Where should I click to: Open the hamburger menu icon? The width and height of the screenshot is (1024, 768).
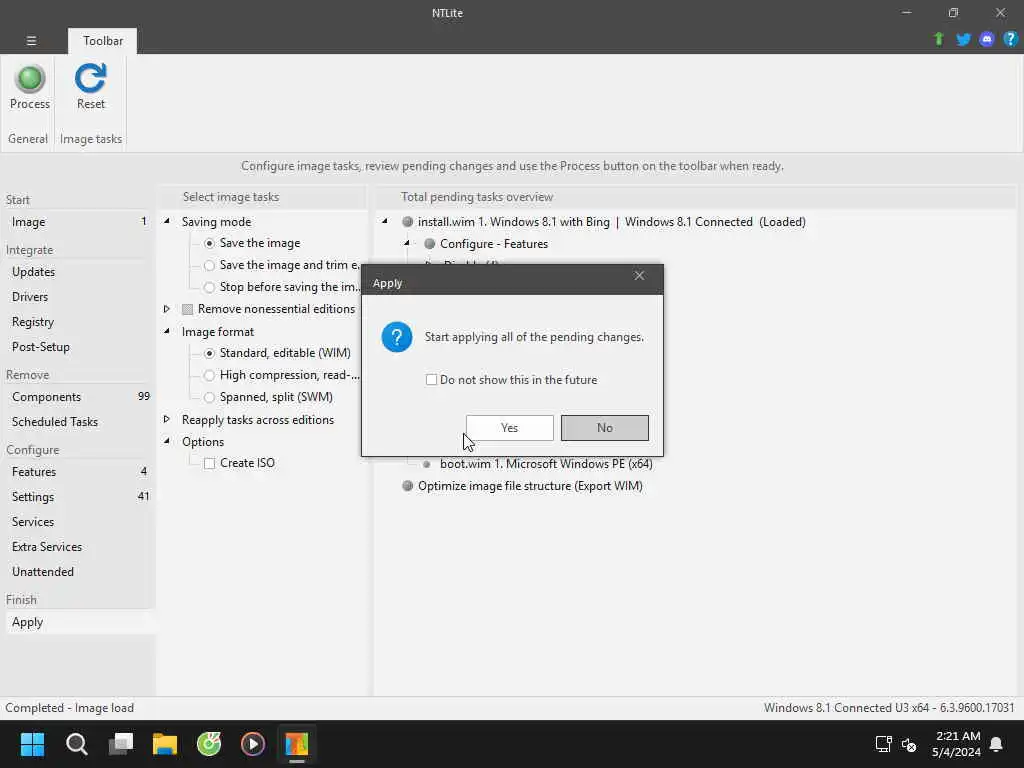point(31,40)
